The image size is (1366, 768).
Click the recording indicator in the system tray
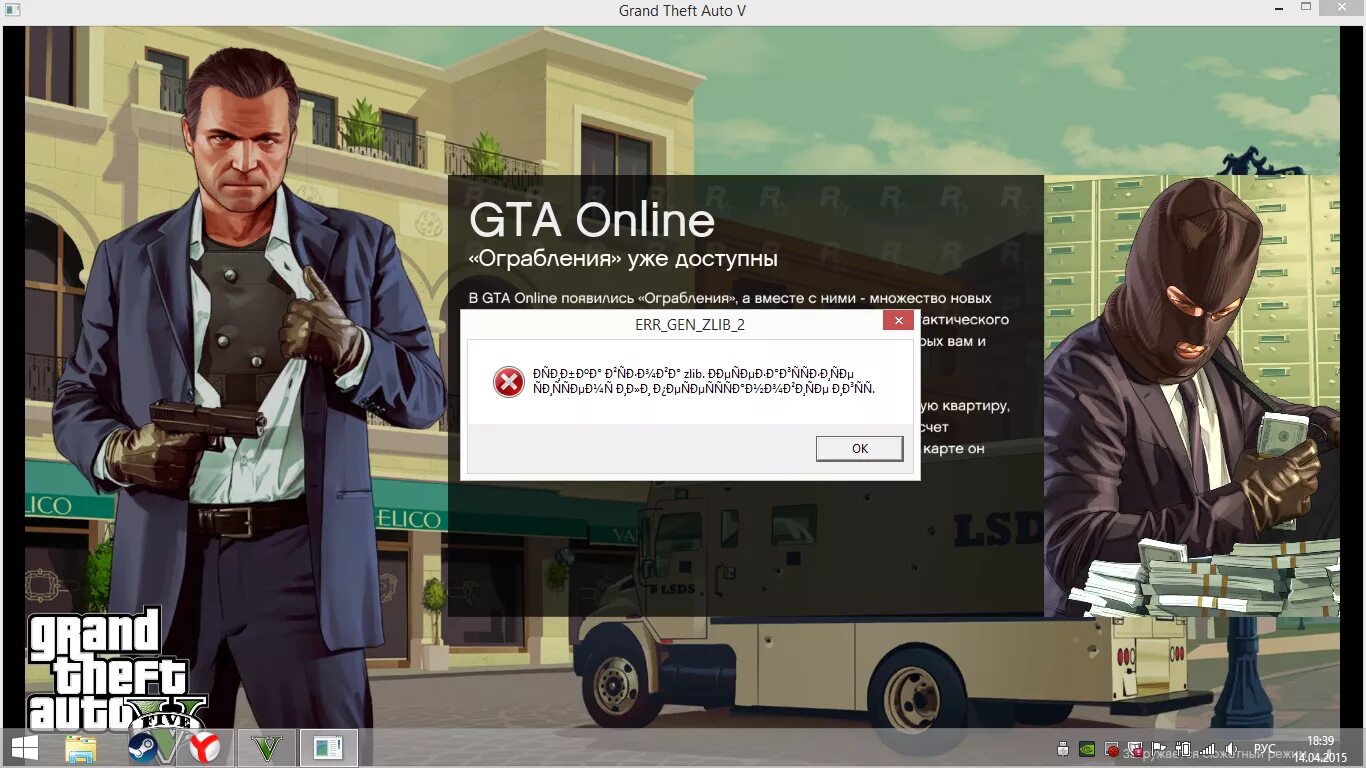1112,749
